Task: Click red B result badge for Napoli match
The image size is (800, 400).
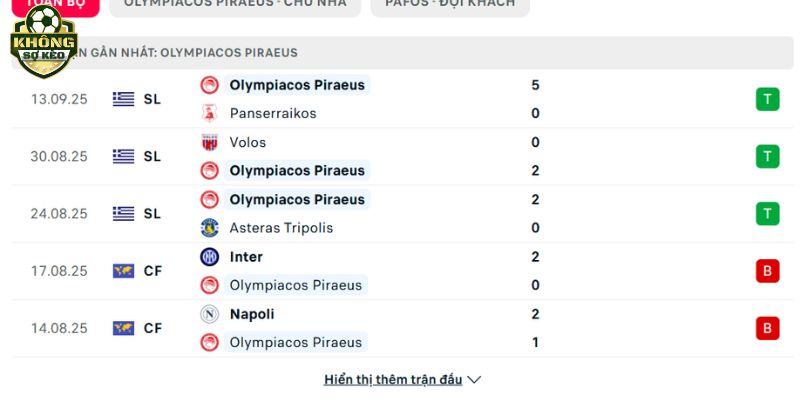Action: (767, 328)
